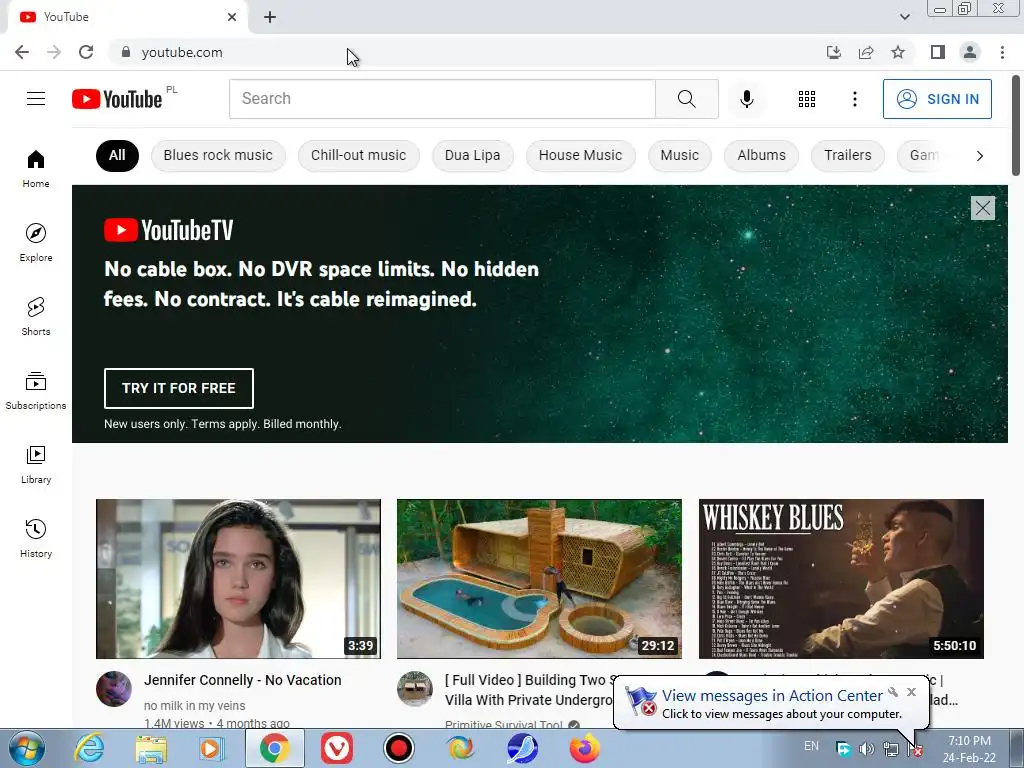Launch Internet Explorer from taskbar
The width and height of the screenshot is (1024, 768).
click(89, 748)
